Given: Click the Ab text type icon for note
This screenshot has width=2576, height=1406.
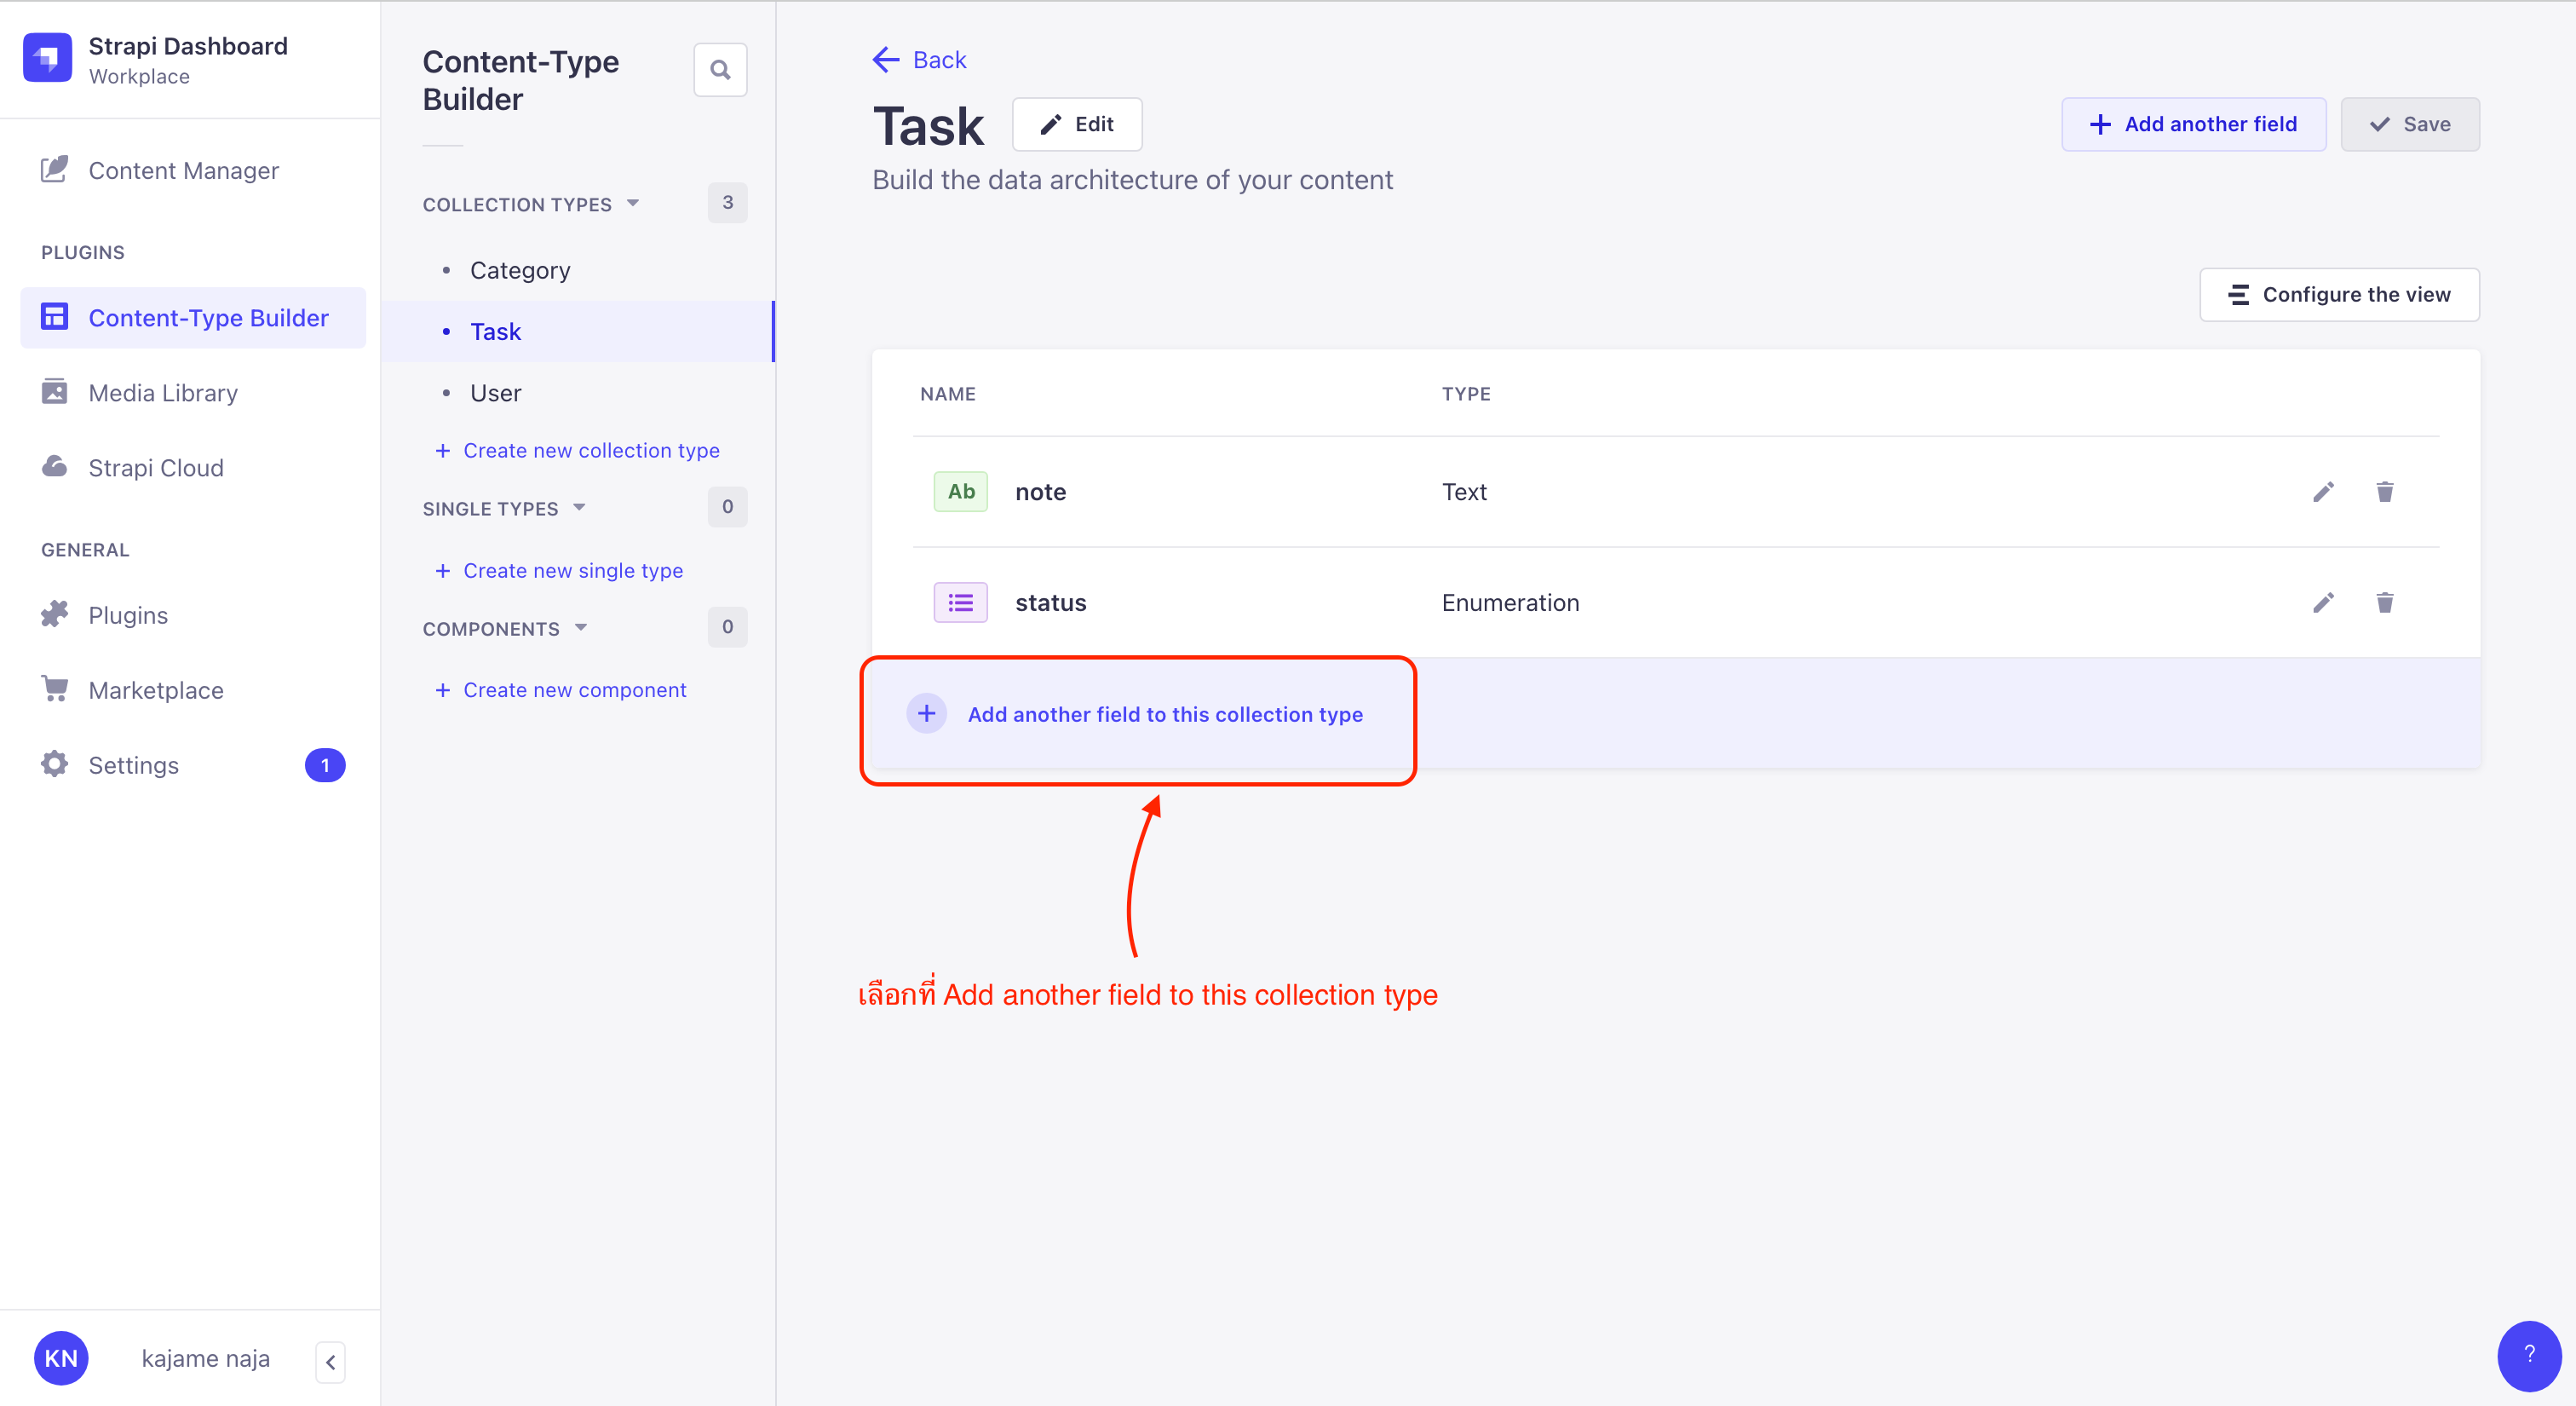Looking at the screenshot, I should [962, 492].
